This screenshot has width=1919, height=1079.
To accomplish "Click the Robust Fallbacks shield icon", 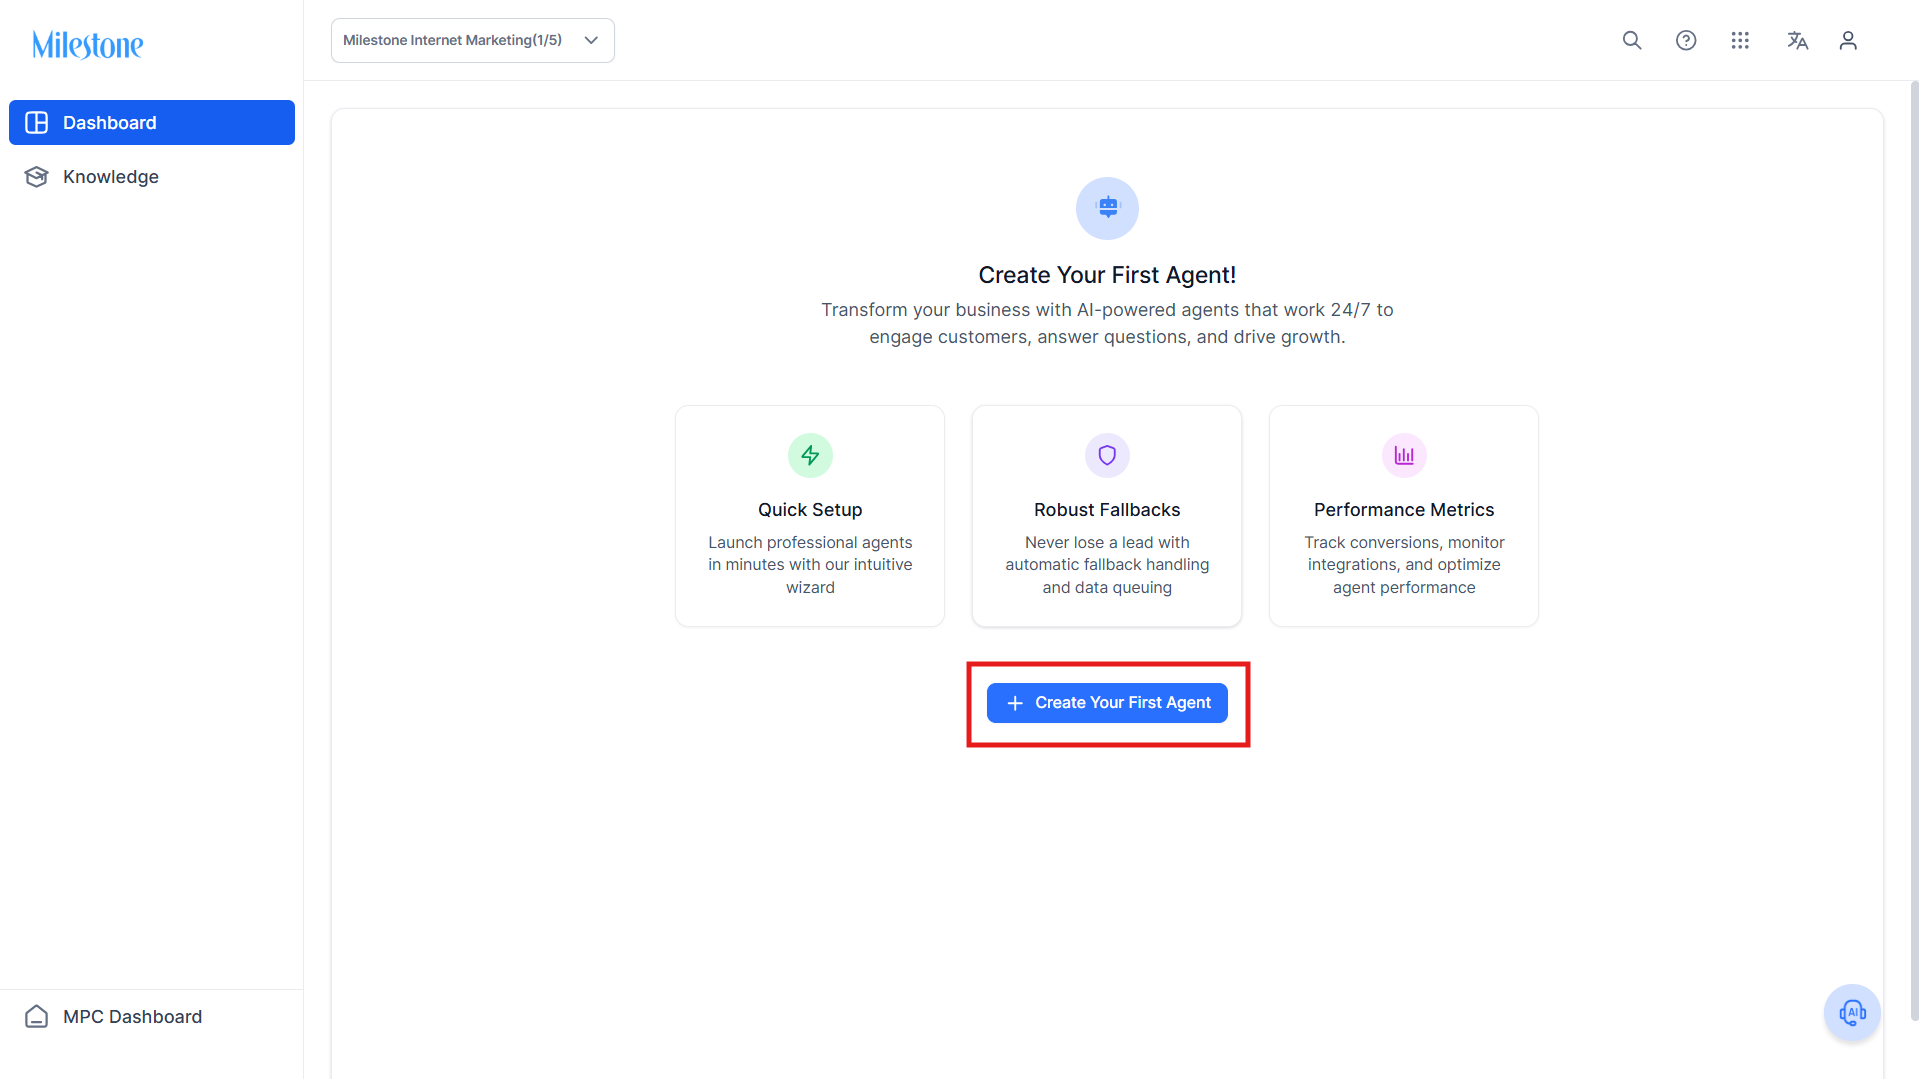I will pos(1107,456).
